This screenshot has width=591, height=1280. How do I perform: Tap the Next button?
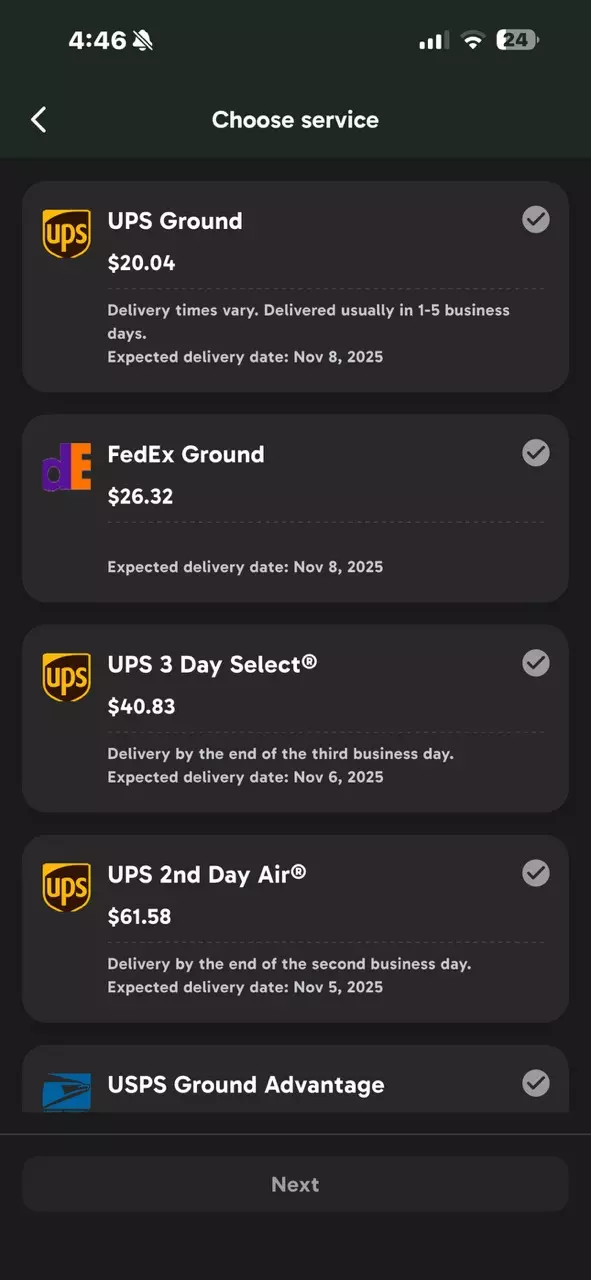pyautogui.click(x=295, y=1184)
